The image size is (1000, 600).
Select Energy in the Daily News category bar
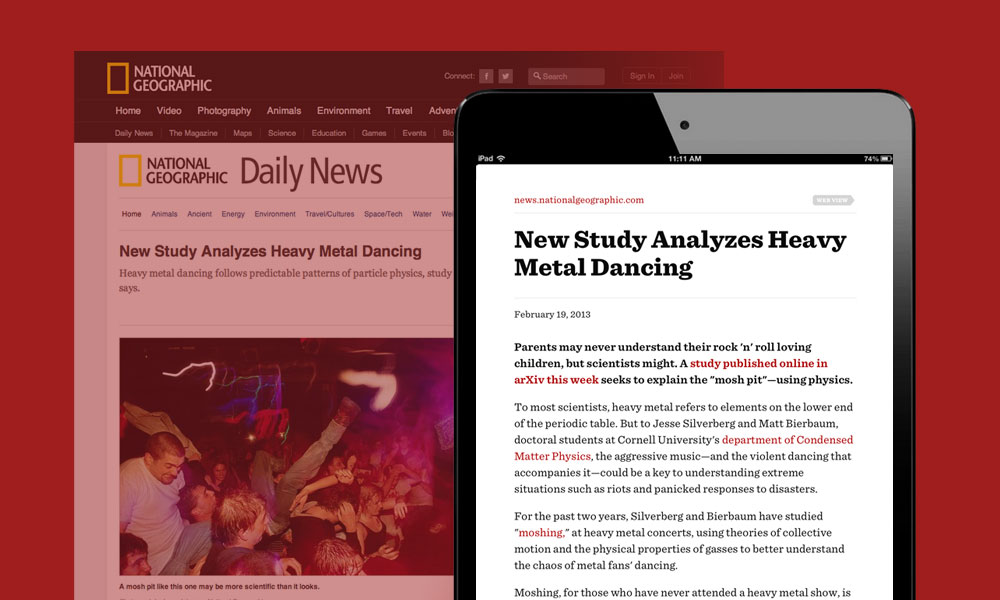[x=233, y=214]
